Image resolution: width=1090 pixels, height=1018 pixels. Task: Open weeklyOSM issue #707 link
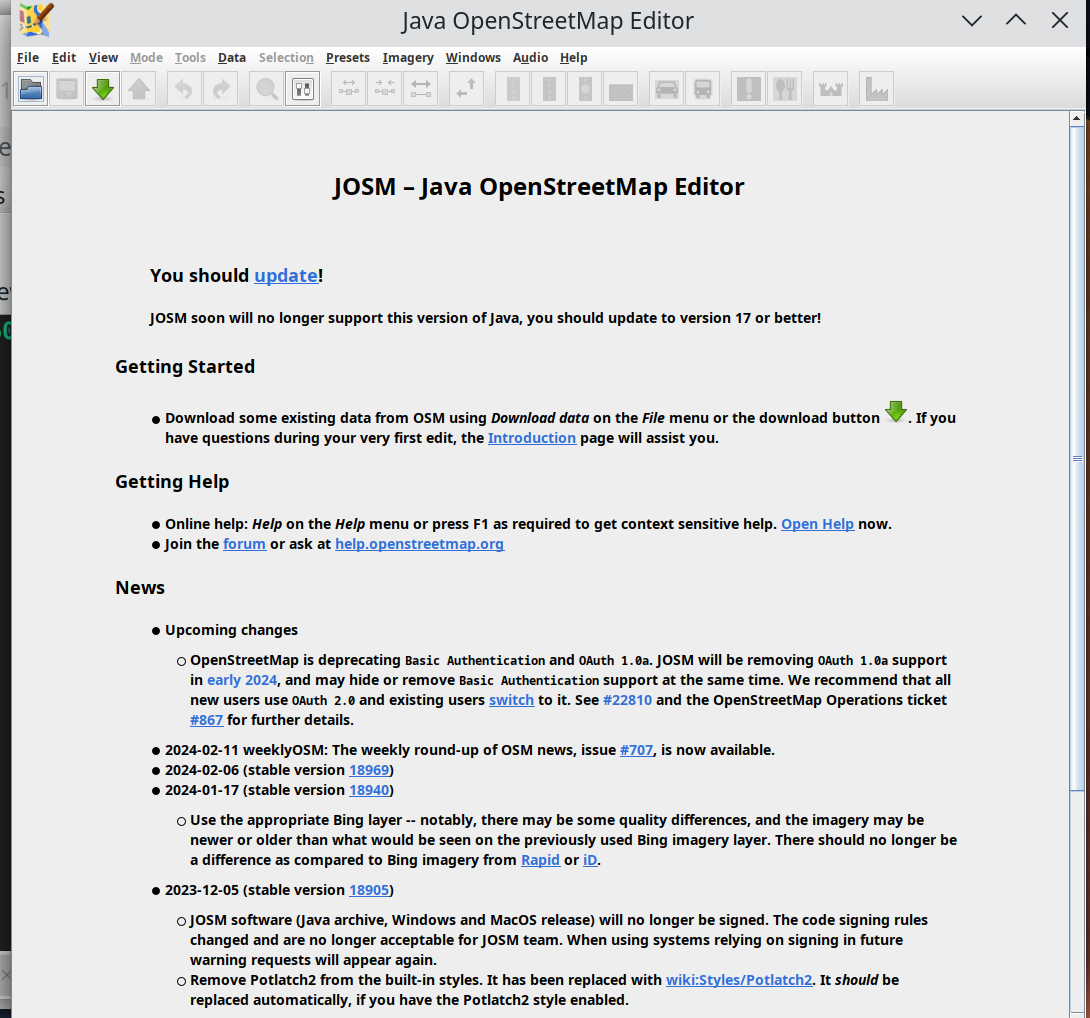click(636, 750)
